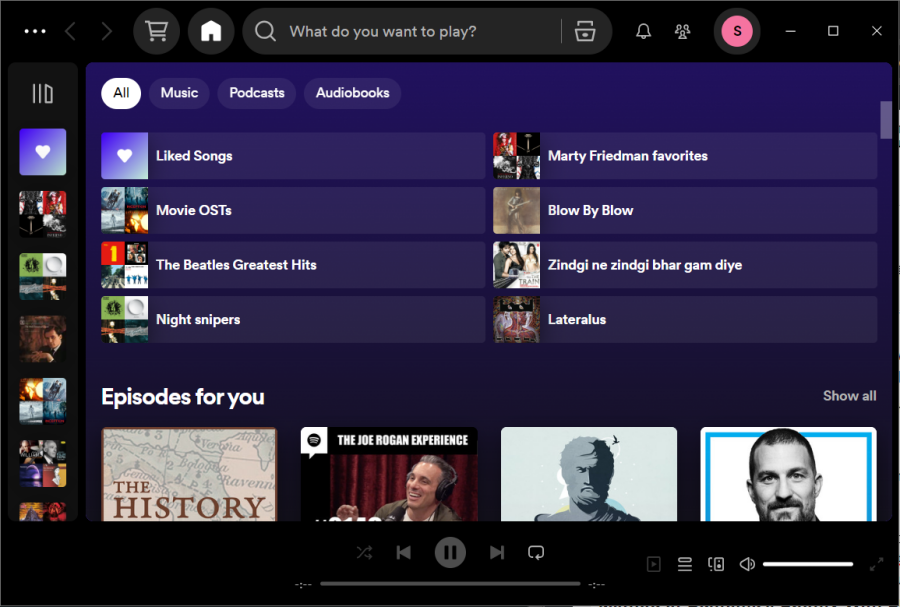Viewport: 900px width, 607px height.
Task: Open the user profile menu
Action: click(737, 31)
